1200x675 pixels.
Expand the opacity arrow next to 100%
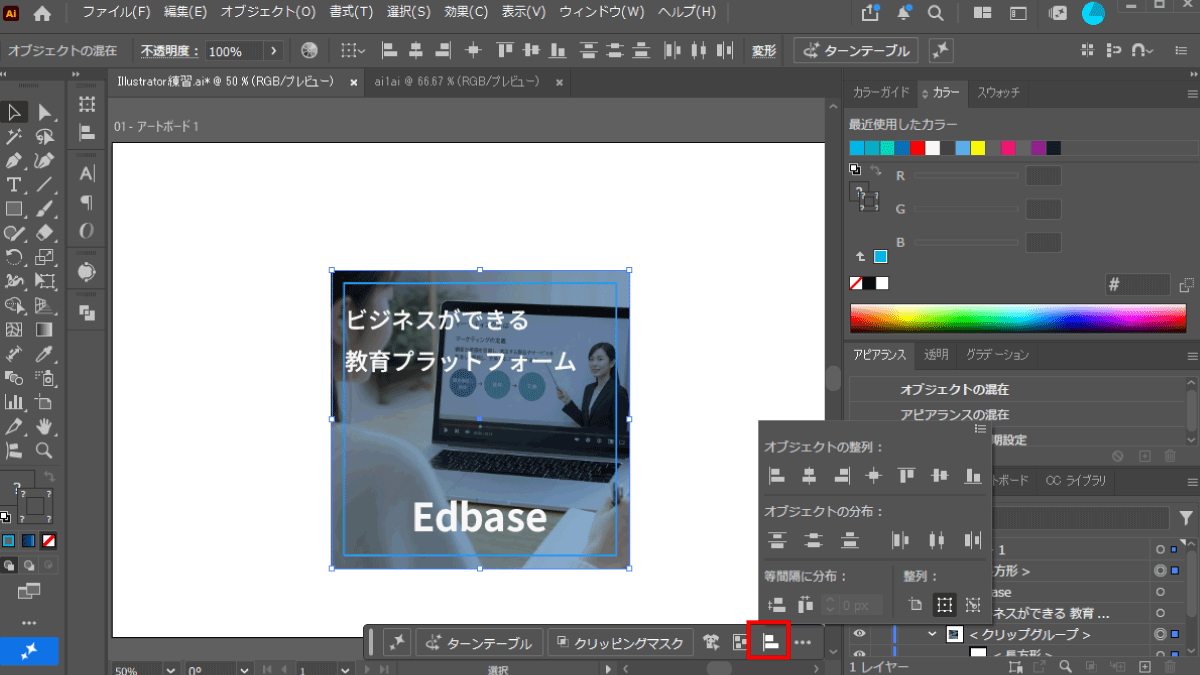[274, 51]
